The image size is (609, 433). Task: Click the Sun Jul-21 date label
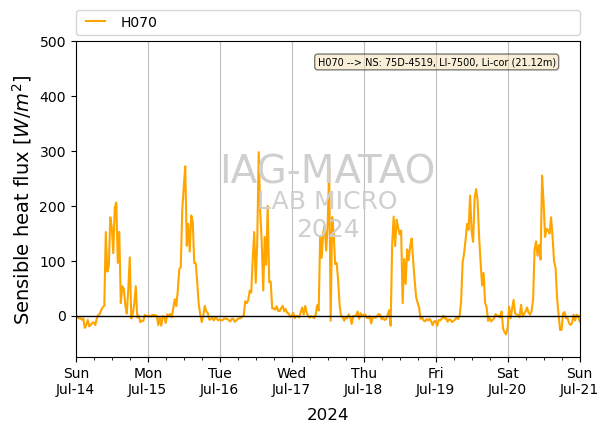pos(579,381)
